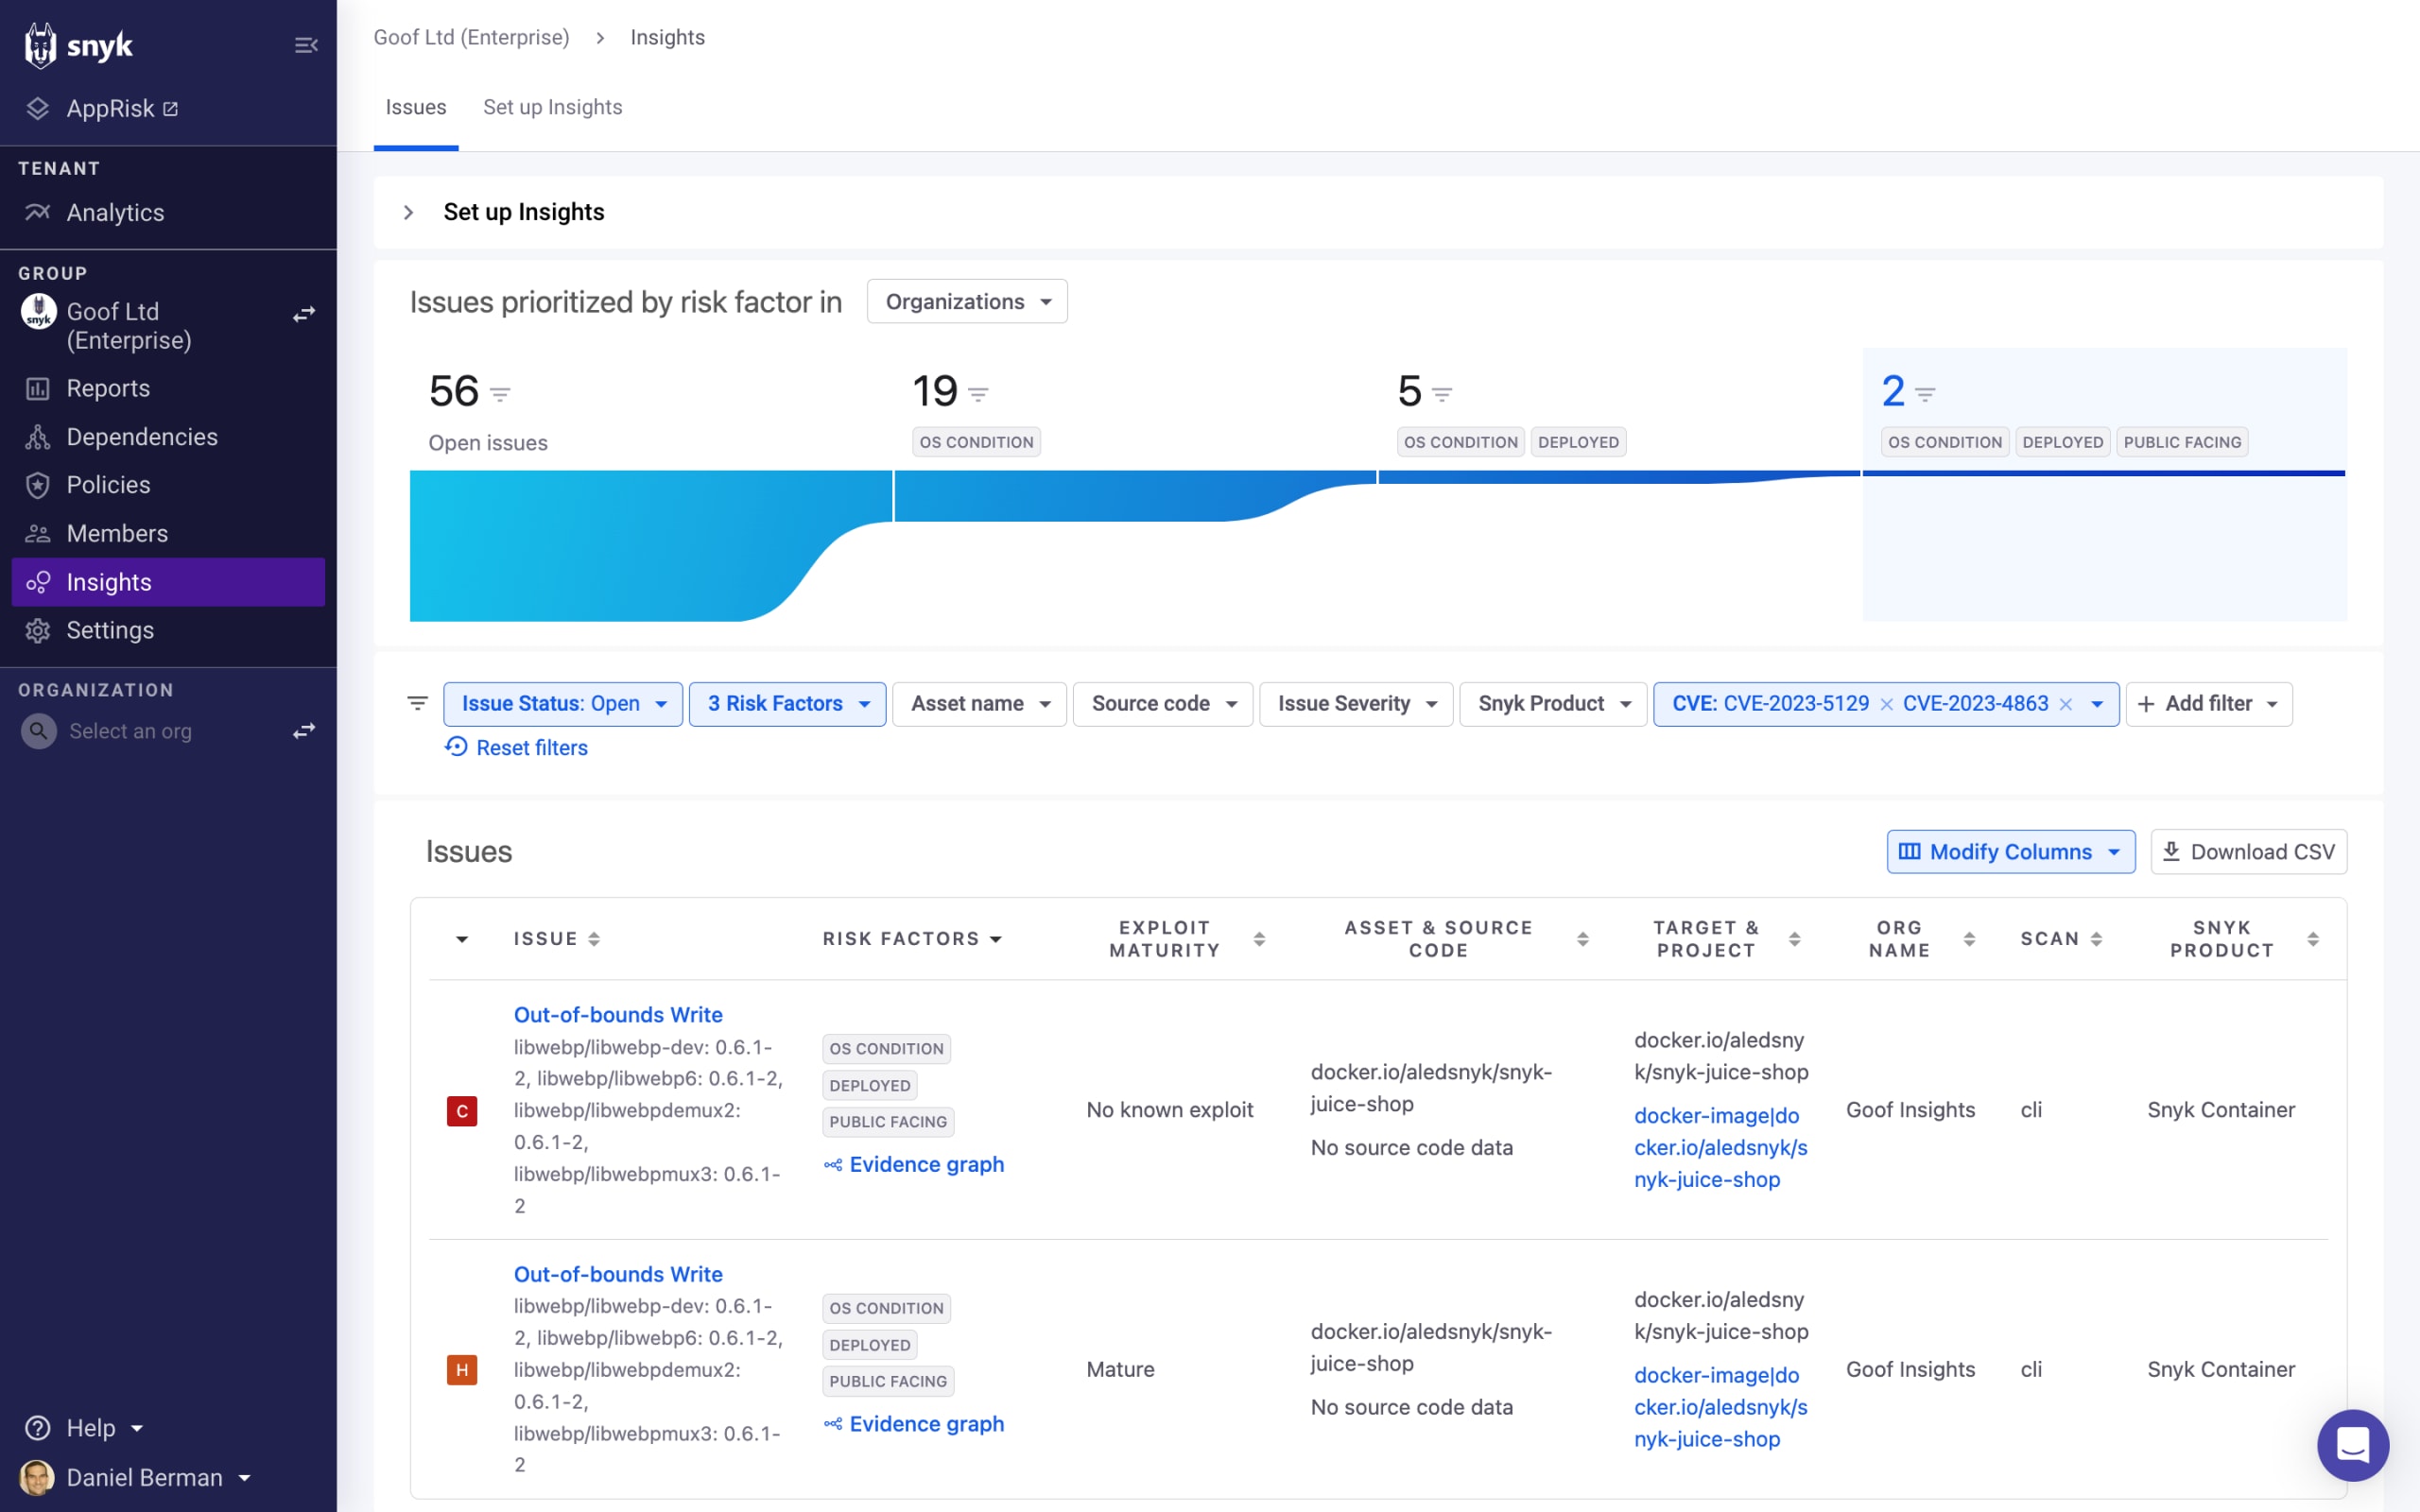Open Evidence graph for the critical issue

click(914, 1164)
